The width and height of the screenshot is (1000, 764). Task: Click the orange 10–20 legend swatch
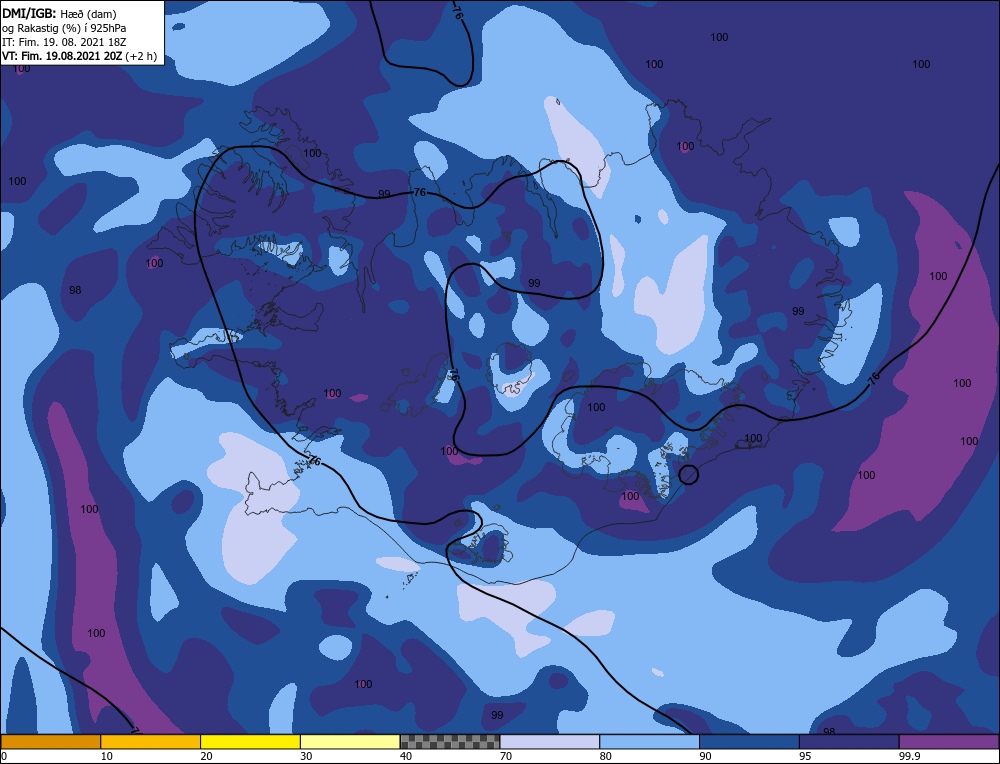[x=151, y=742]
